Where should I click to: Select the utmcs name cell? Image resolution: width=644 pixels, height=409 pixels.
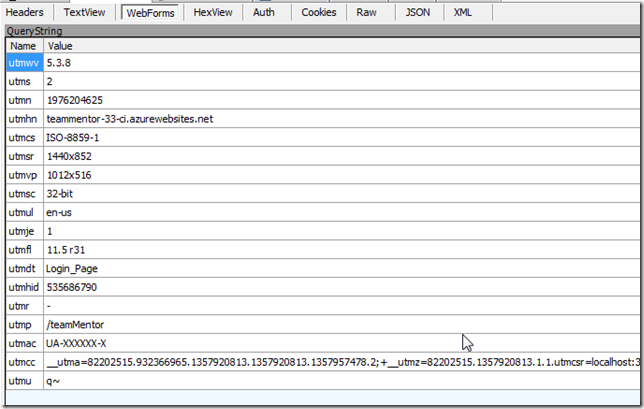pyautogui.click(x=25, y=138)
